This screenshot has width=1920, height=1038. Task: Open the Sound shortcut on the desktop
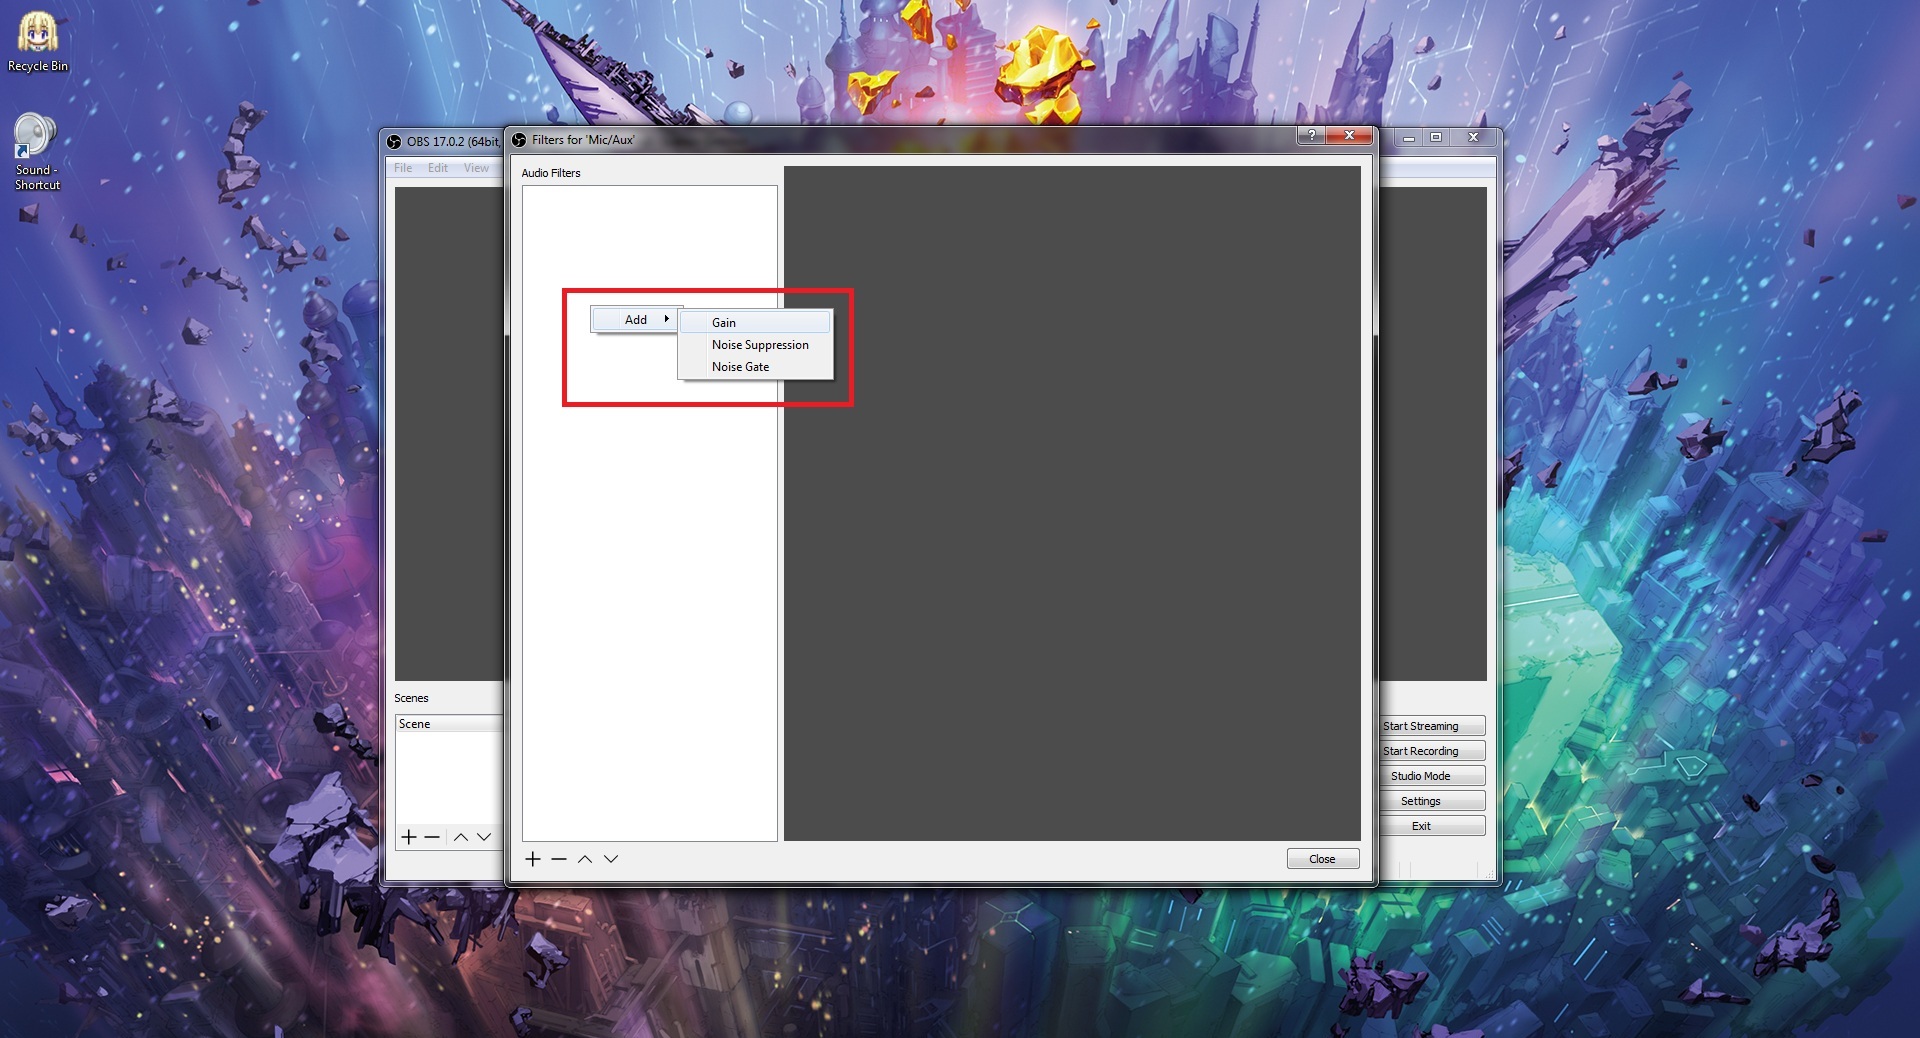37,151
